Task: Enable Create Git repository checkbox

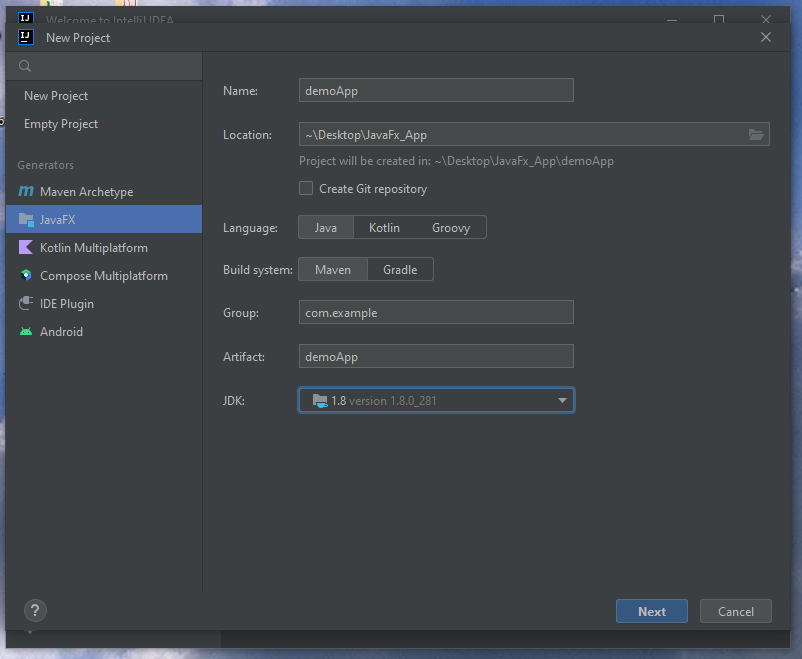Action: pos(306,188)
